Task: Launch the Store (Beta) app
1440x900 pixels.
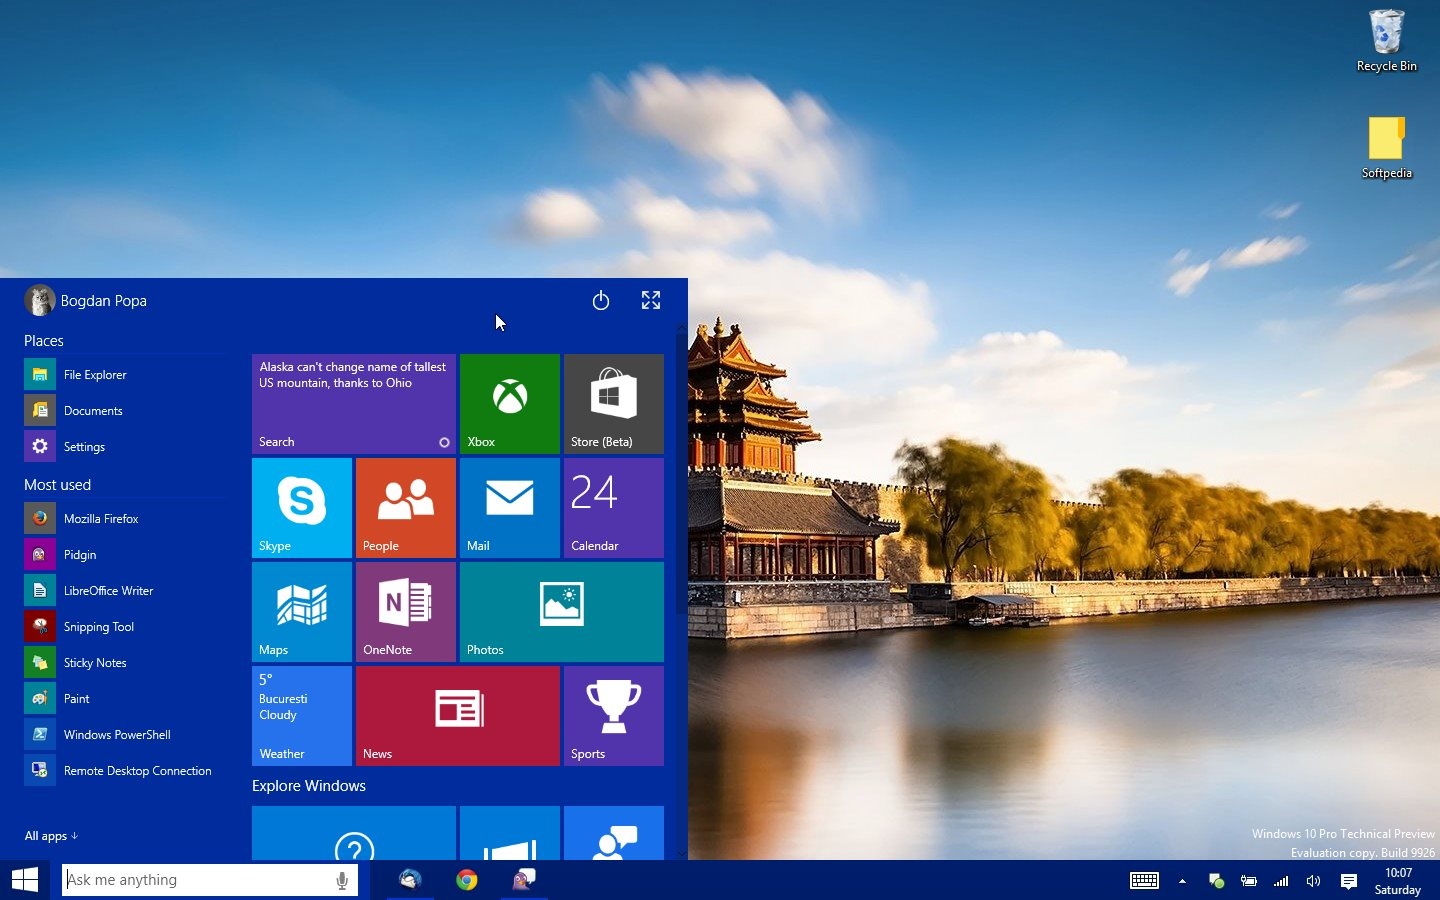Action: 613,403
